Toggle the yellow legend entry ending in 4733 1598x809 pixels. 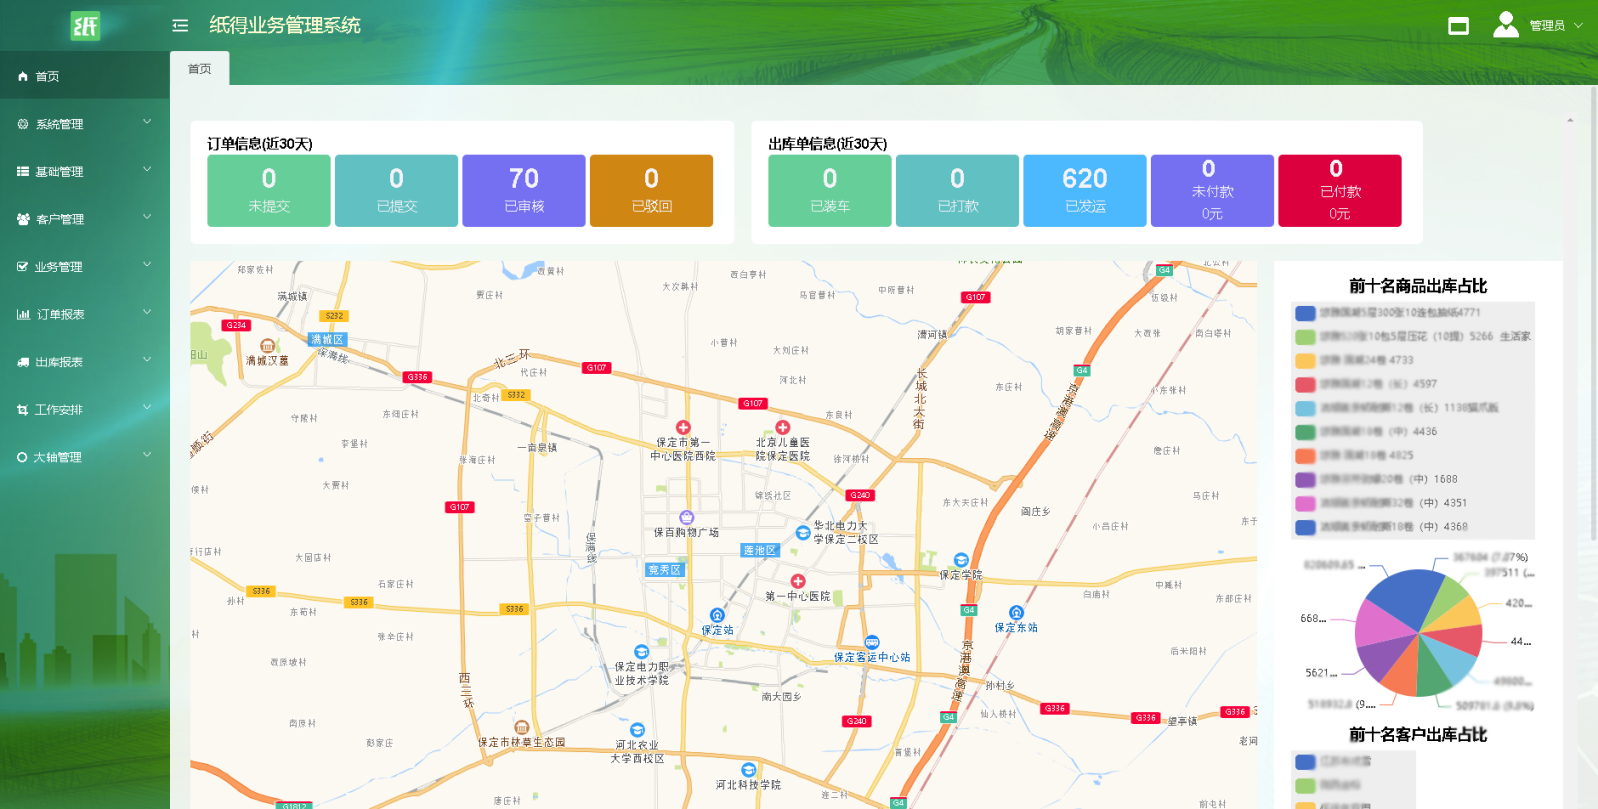point(1305,361)
